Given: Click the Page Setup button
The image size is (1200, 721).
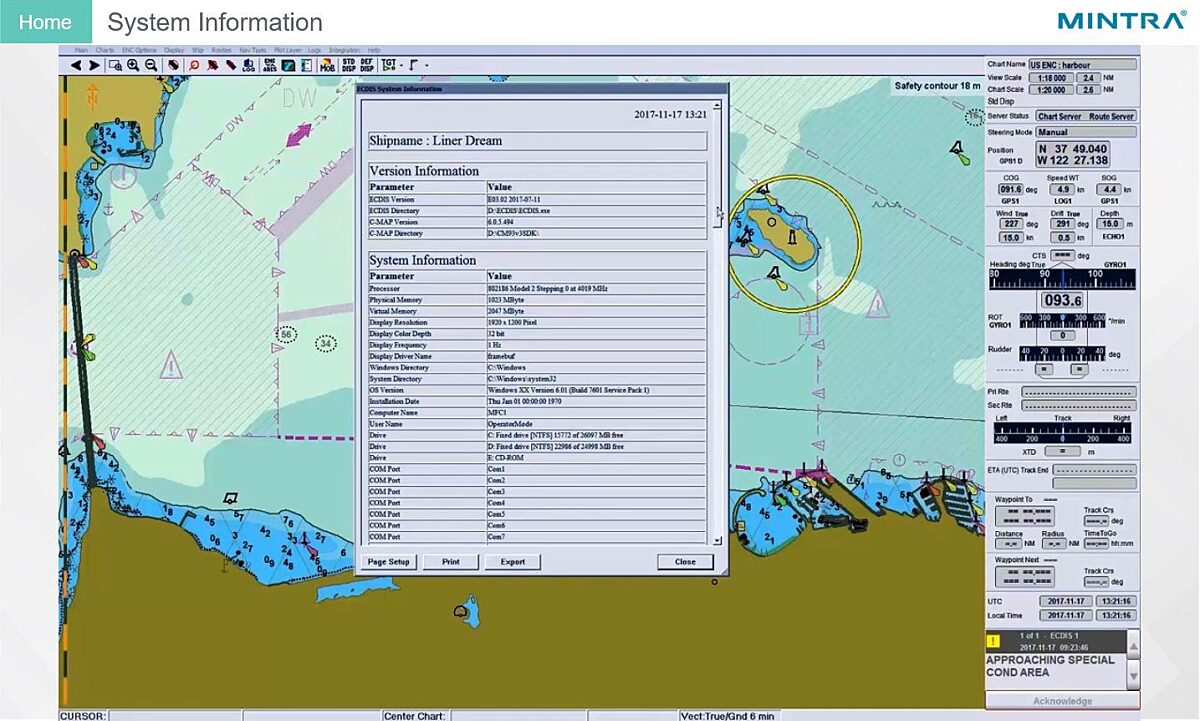Looking at the screenshot, I should pyautogui.click(x=389, y=562).
